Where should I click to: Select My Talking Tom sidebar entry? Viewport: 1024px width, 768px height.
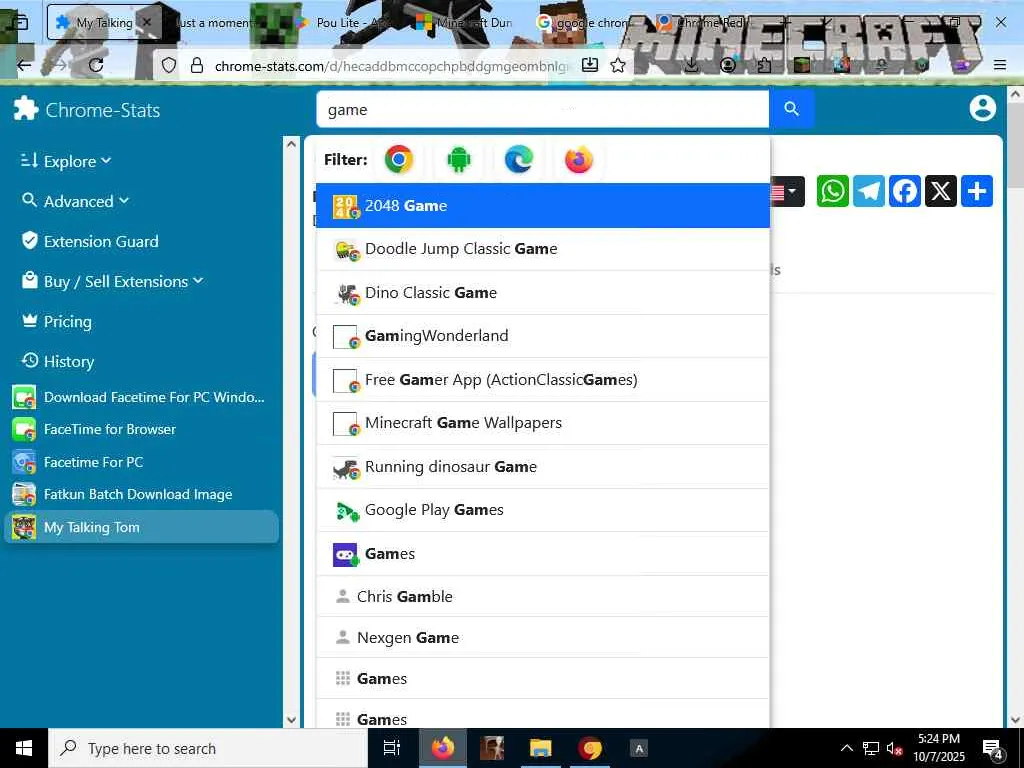[141, 527]
